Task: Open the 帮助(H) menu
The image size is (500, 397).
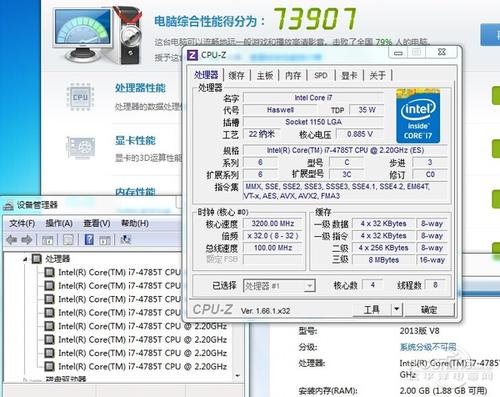Action: [x=135, y=223]
